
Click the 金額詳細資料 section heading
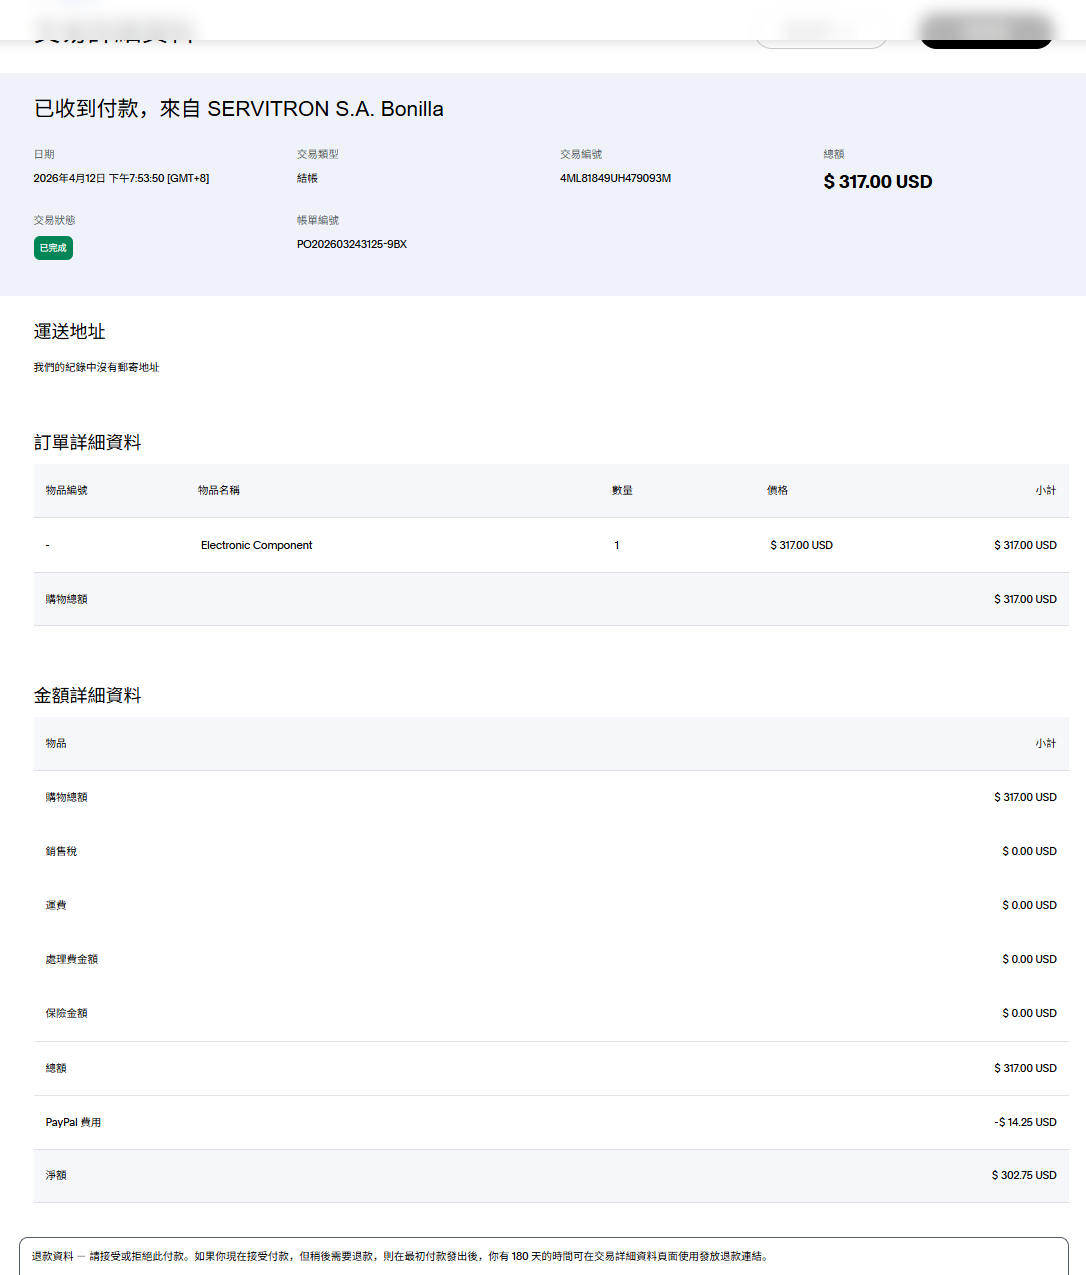tap(87, 696)
